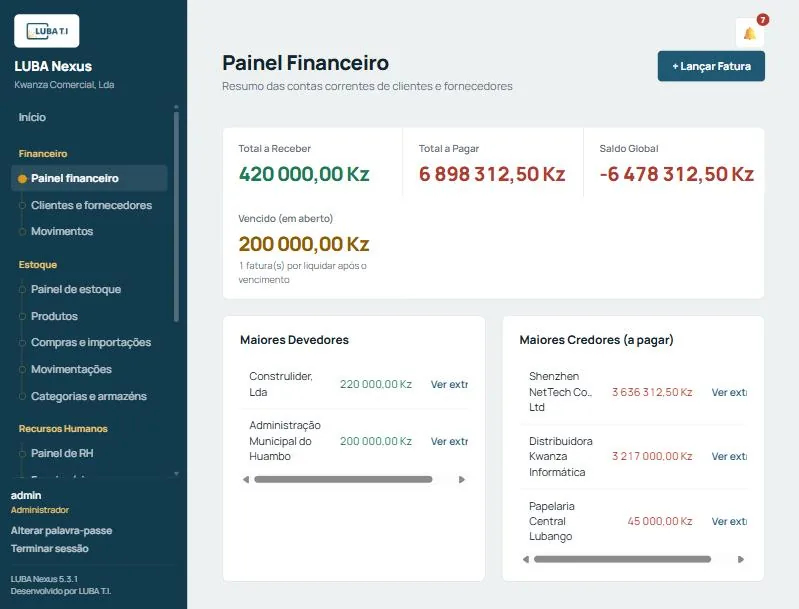Click the amount 3 217 000,00 Kz

(x=652, y=457)
